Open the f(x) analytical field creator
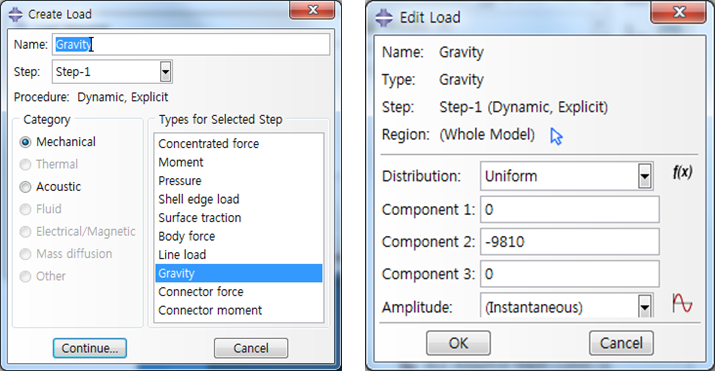Screen dimensions: 715x371 point(682,172)
